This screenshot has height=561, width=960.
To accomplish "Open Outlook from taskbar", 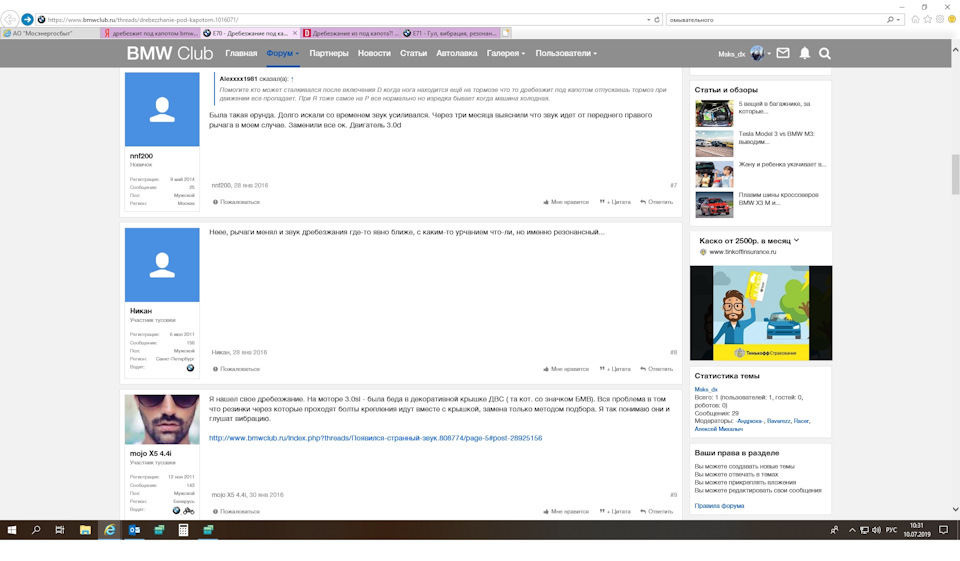I will (134, 530).
